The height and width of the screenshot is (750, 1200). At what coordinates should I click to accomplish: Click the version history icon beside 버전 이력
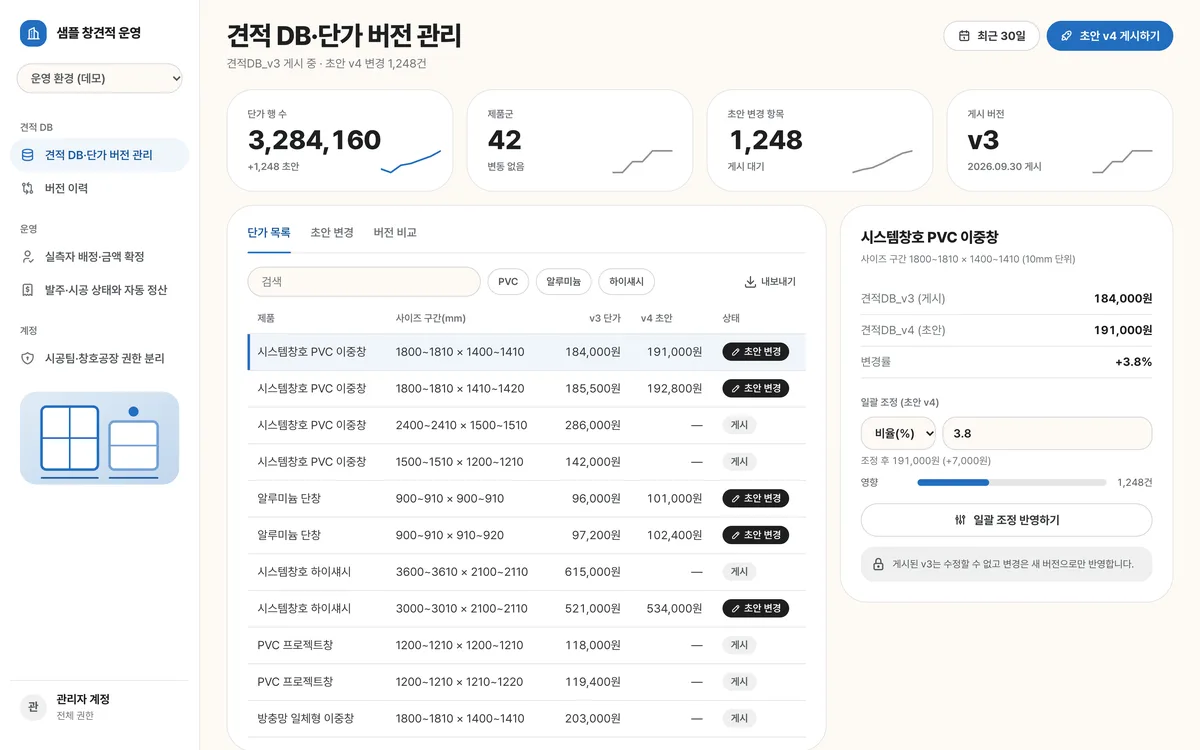pos(27,188)
